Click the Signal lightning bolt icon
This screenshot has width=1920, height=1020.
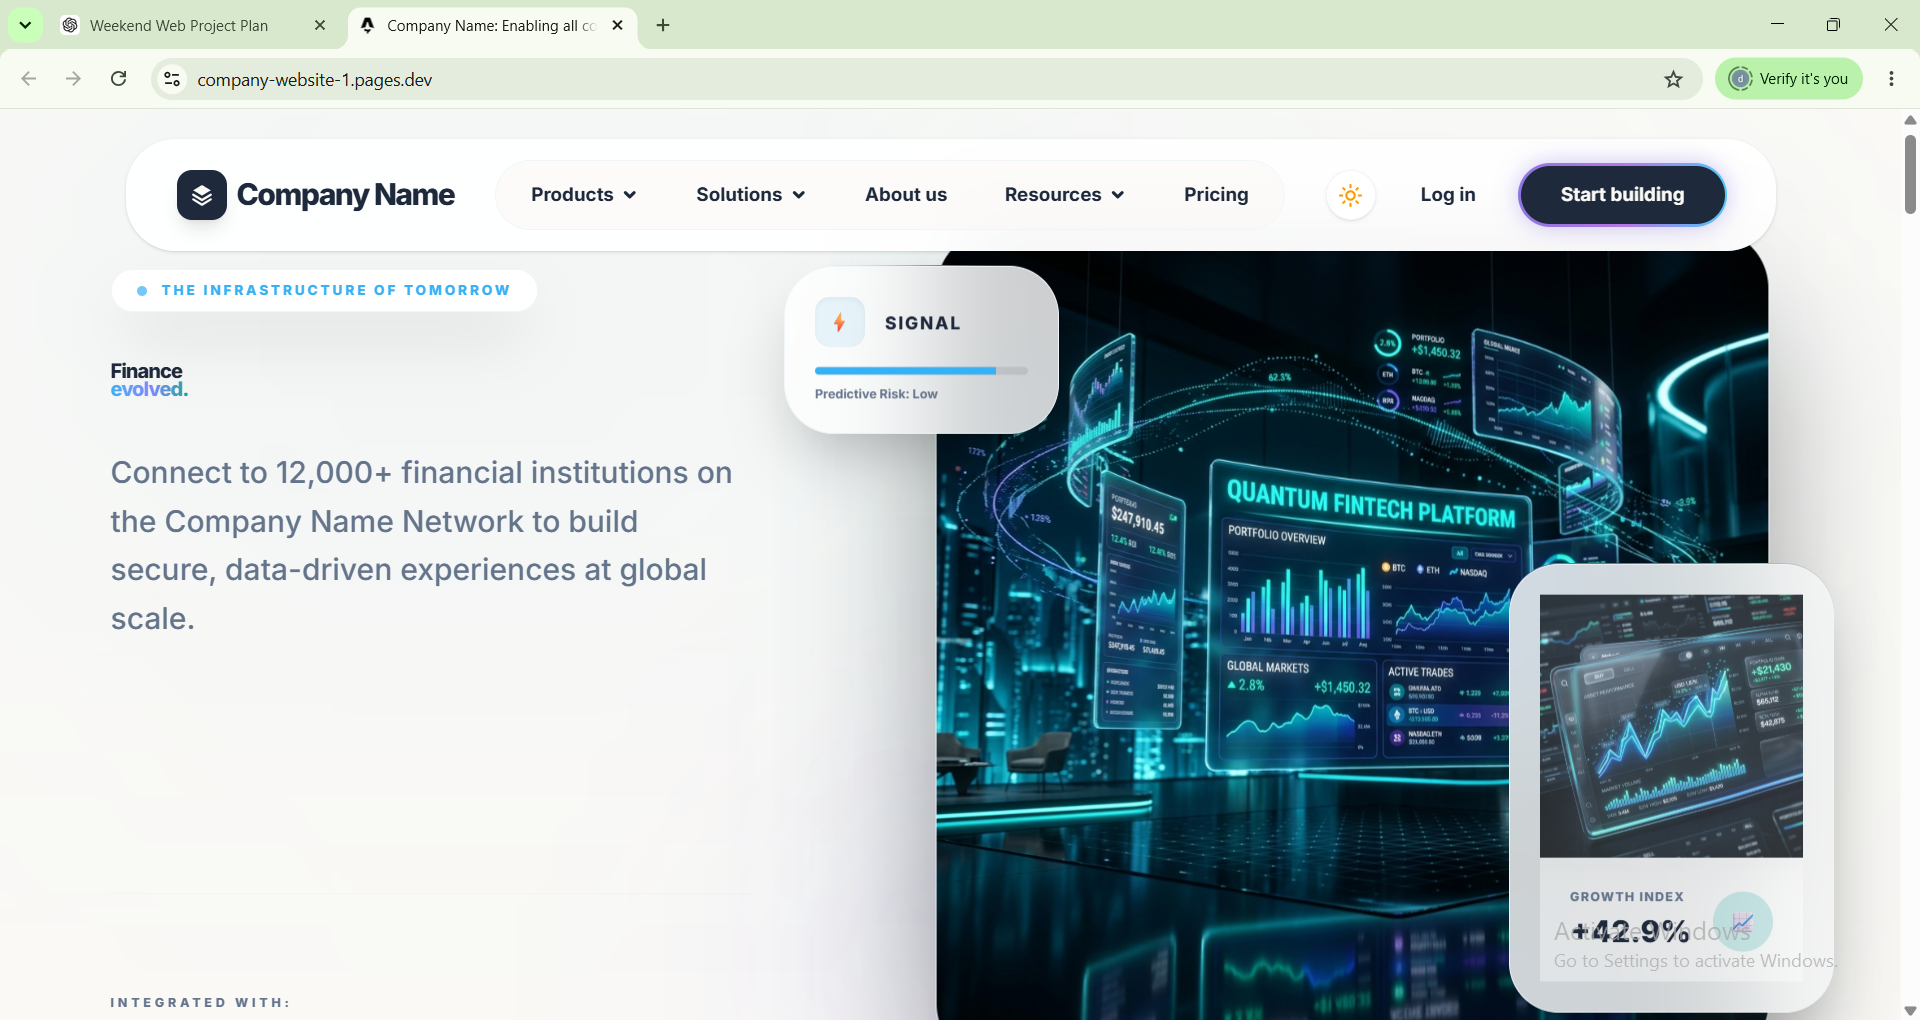click(x=840, y=322)
